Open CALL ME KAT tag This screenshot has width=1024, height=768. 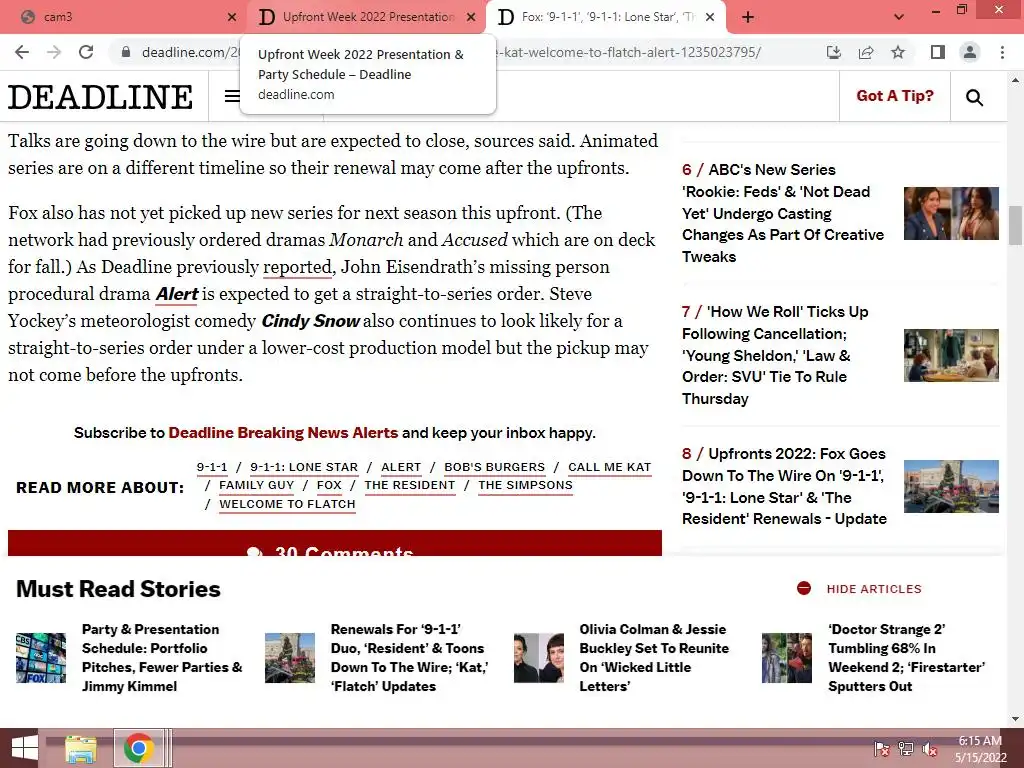[609, 467]
